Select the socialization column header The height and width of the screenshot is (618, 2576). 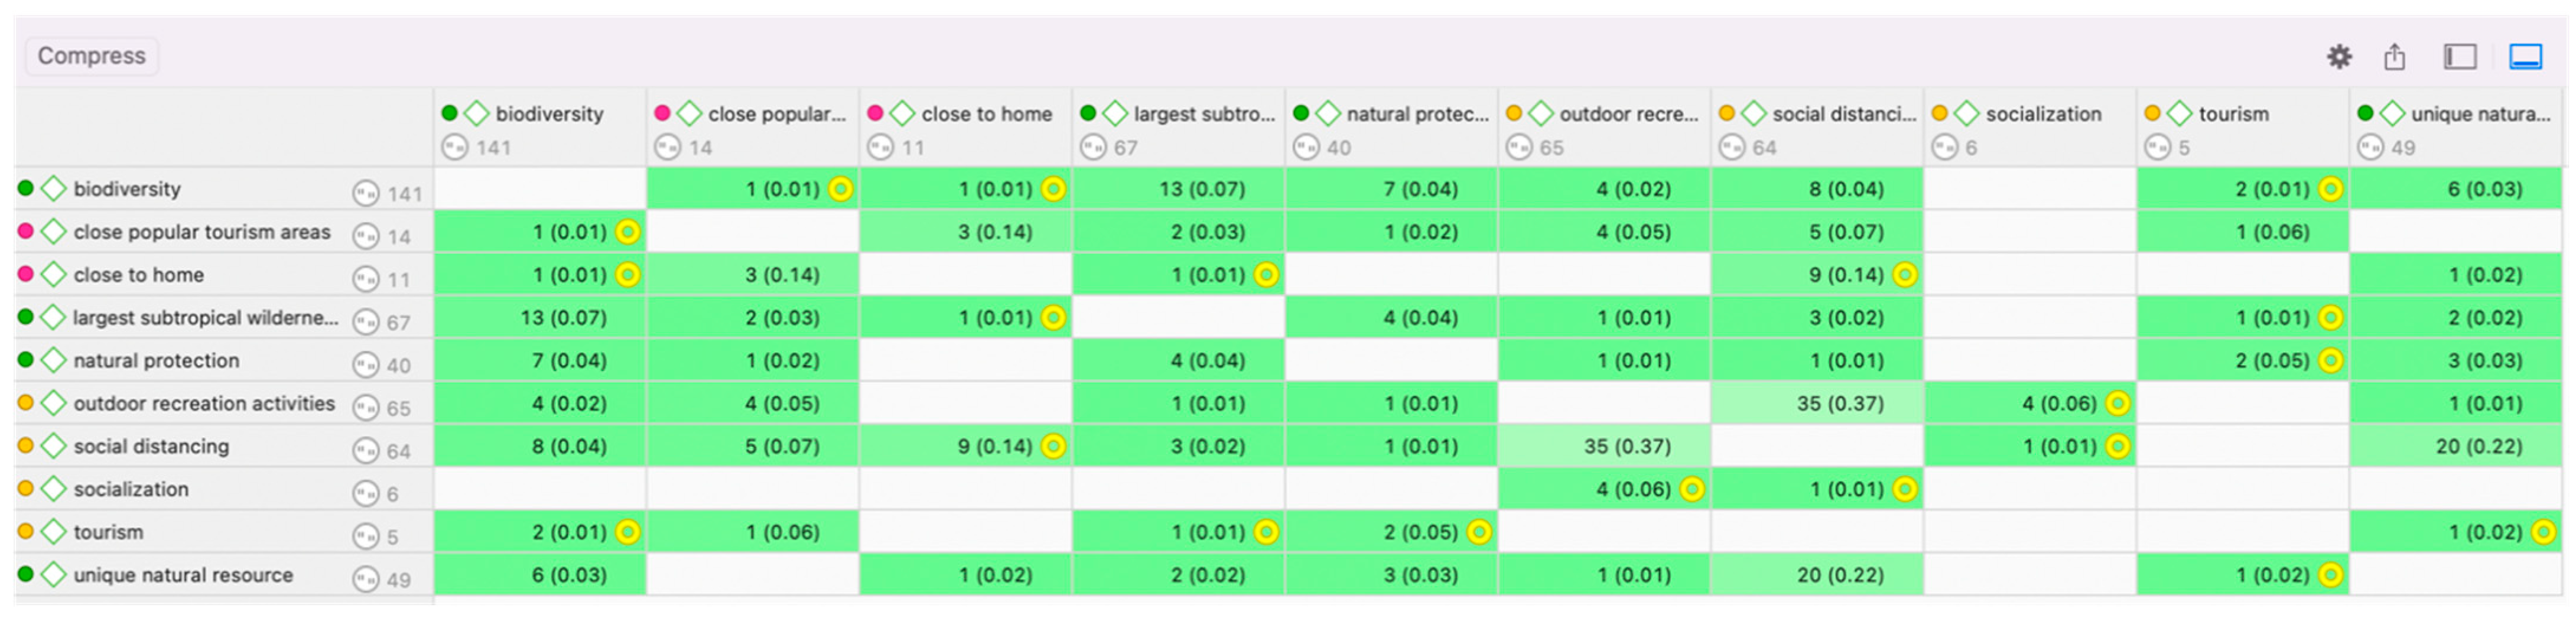point(2043,114)
